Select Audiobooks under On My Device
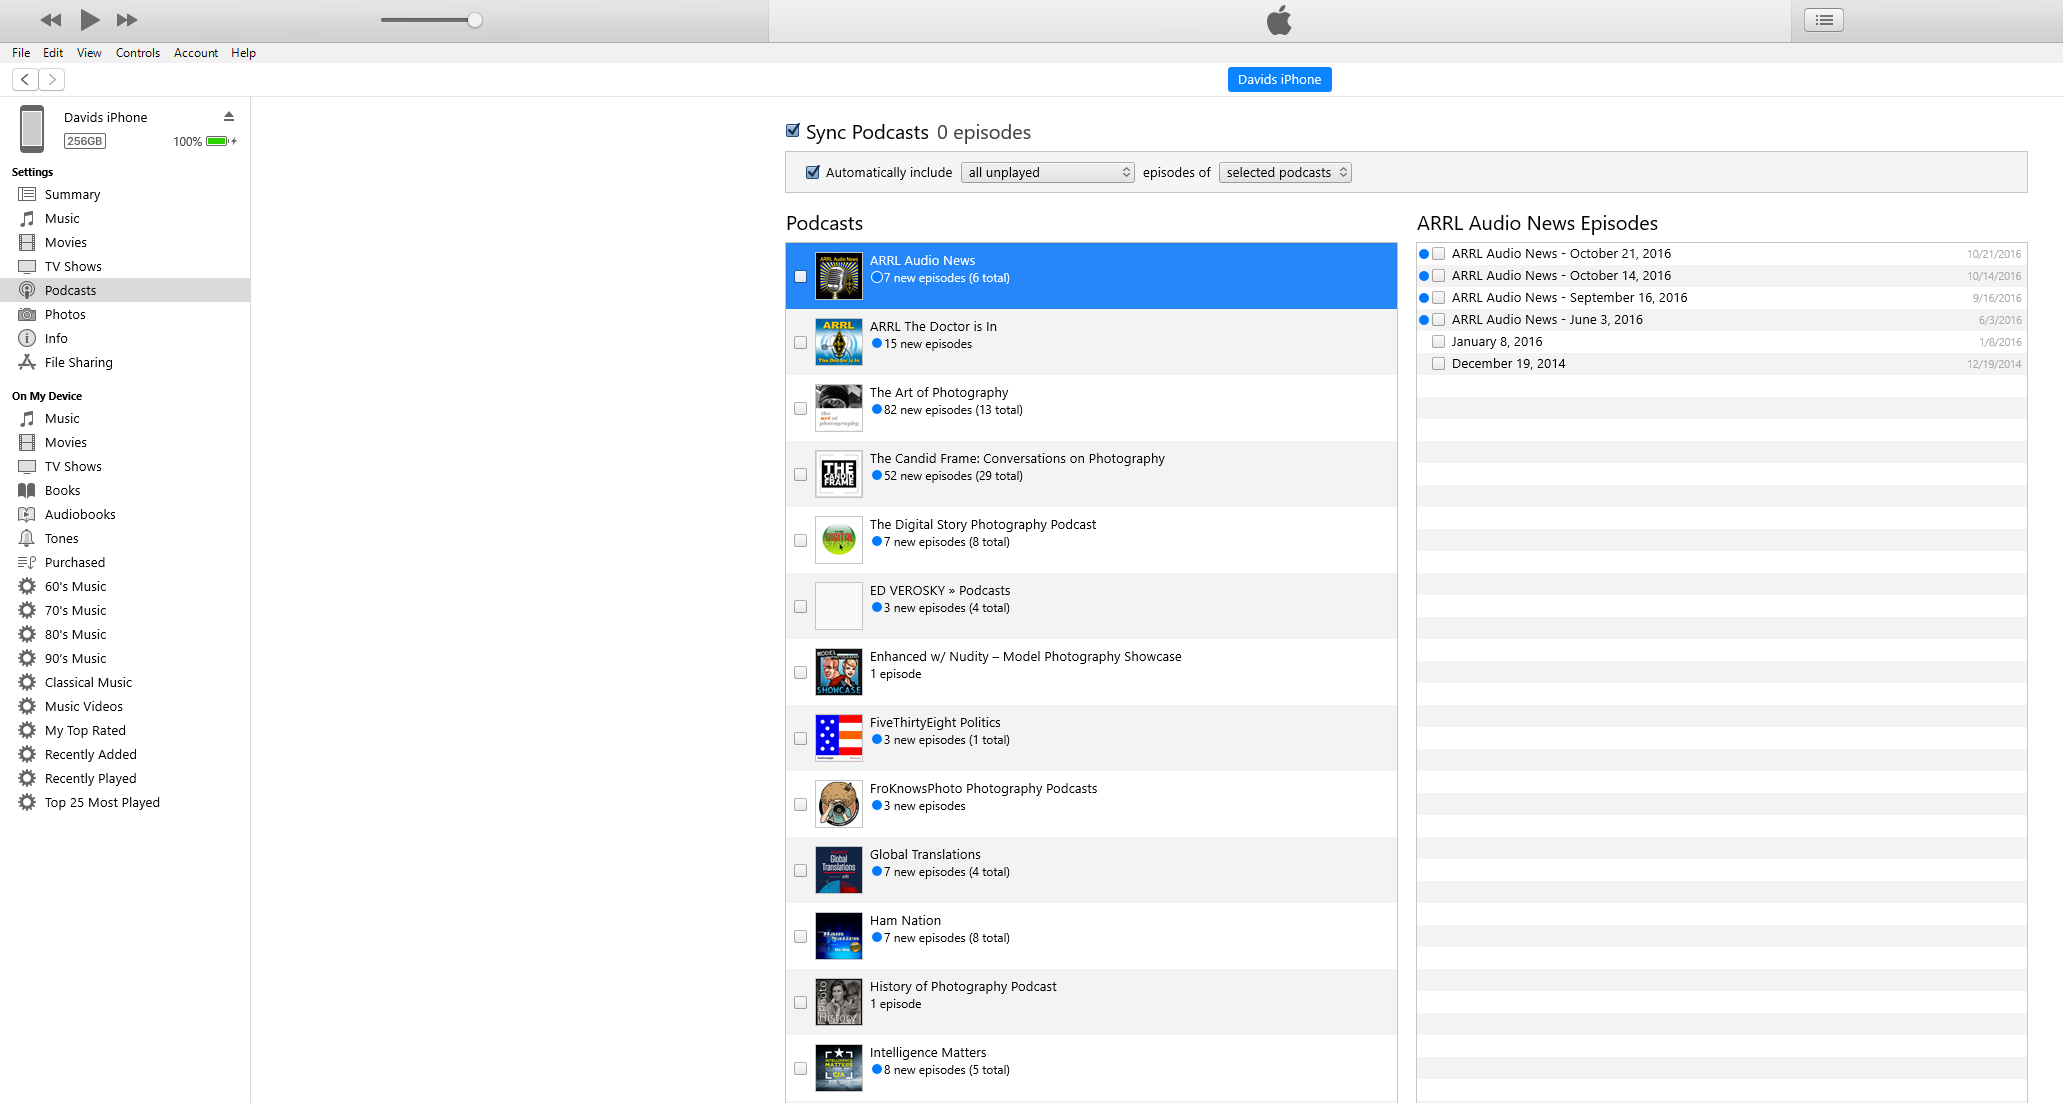The height and width of the screenshot is (1103, 2063). click(x=80, y=514)
